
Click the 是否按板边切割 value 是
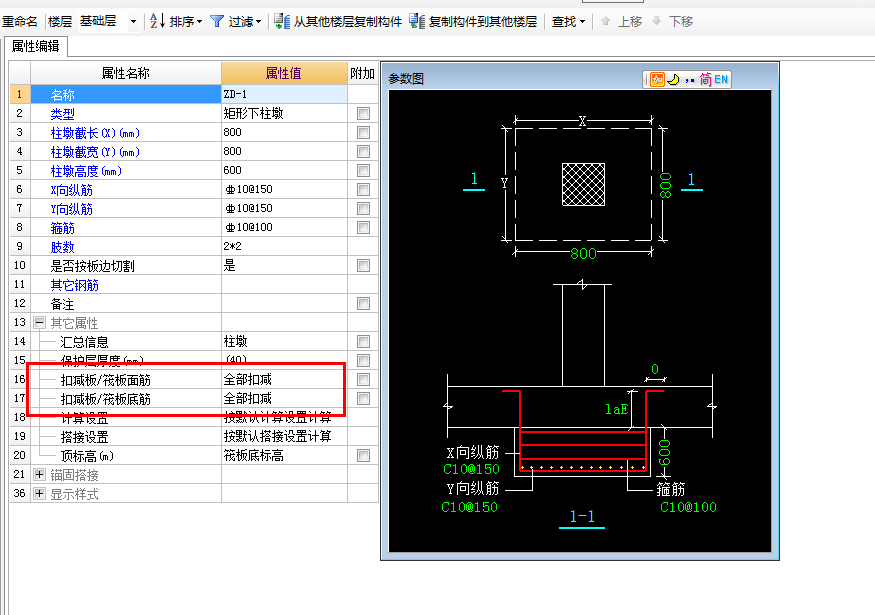(284, 265)
